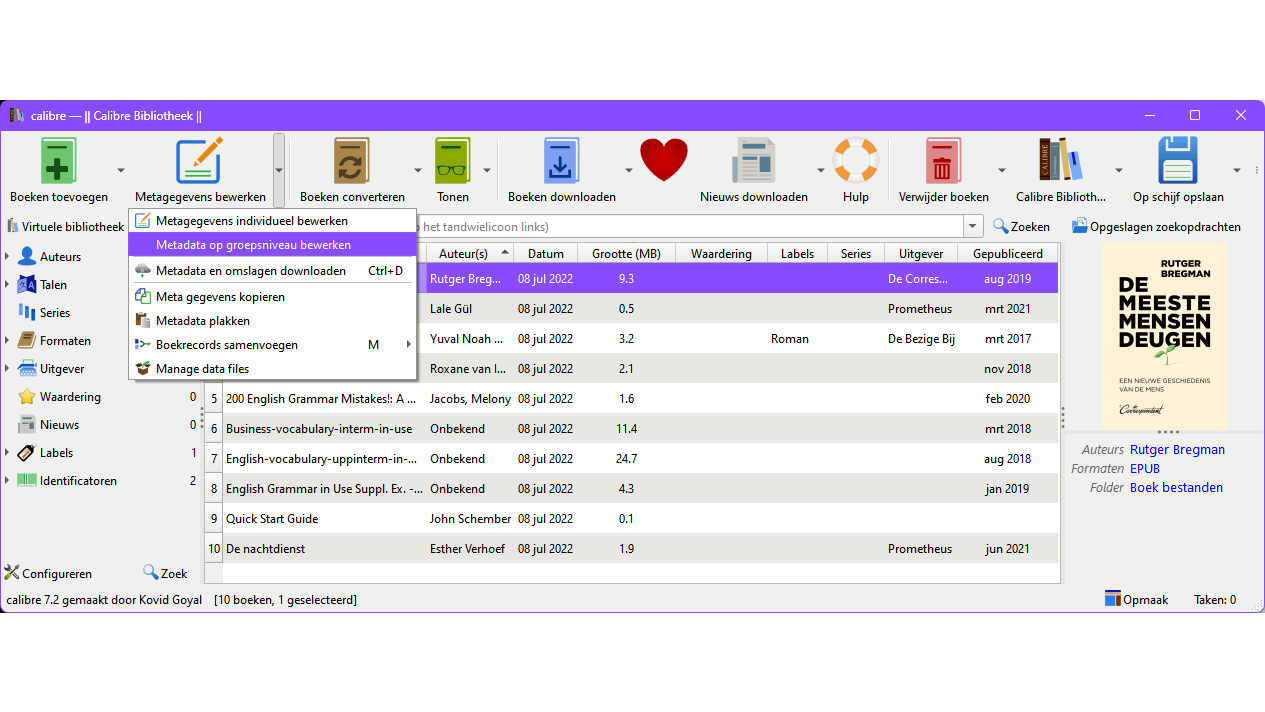Open Boekrecords samenvoegen submenu

pos(272,345)
